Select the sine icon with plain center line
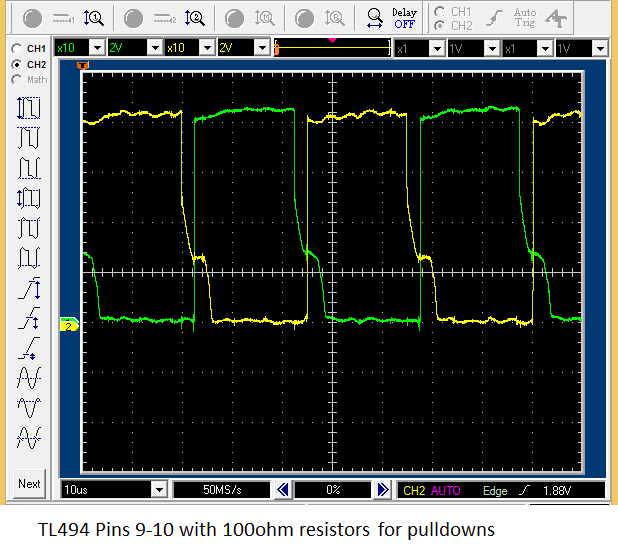The height and width of the screenshot is (546, 618). coord(29,378)
